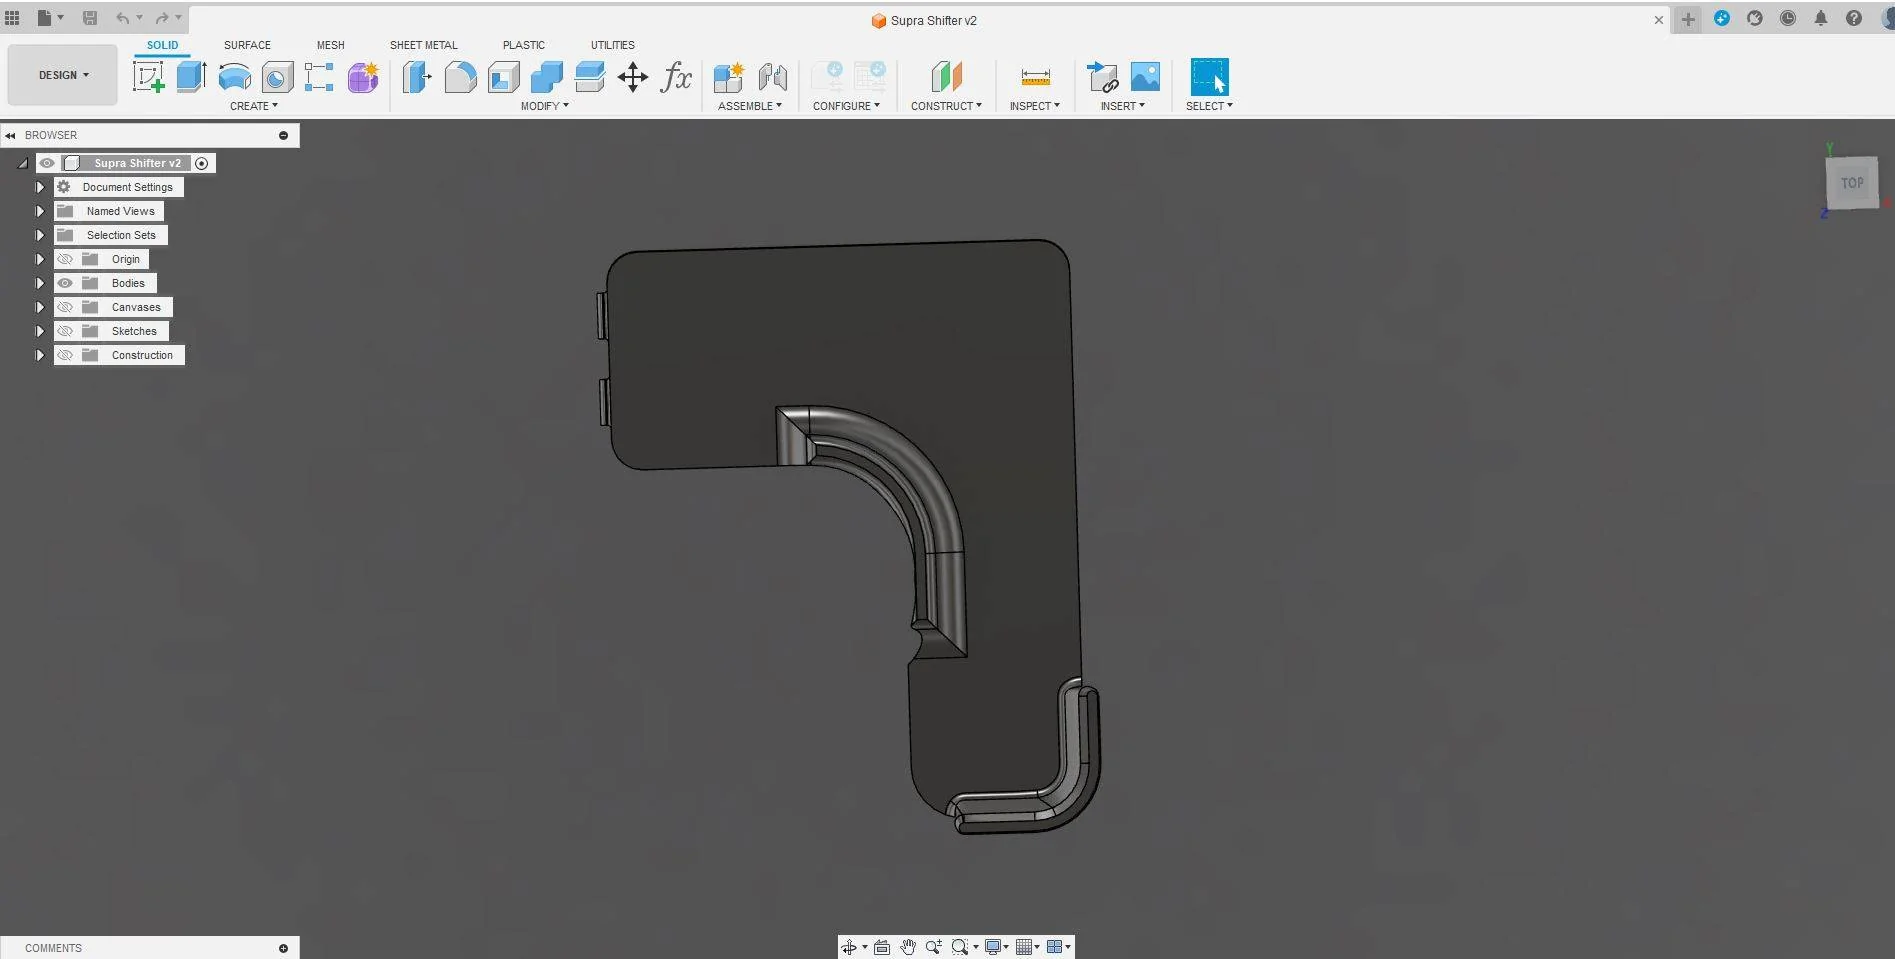1895x959 pixels.
Task: Open the MODIFY dropdown menu
Action: (x=544, y=106)
